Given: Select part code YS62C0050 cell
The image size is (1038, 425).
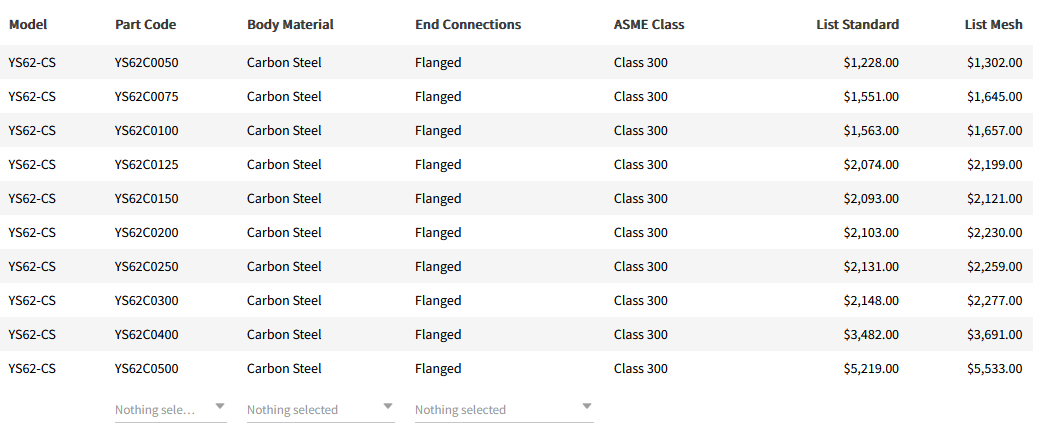Looking at the screenshot, I should click(x=147, y=63).
